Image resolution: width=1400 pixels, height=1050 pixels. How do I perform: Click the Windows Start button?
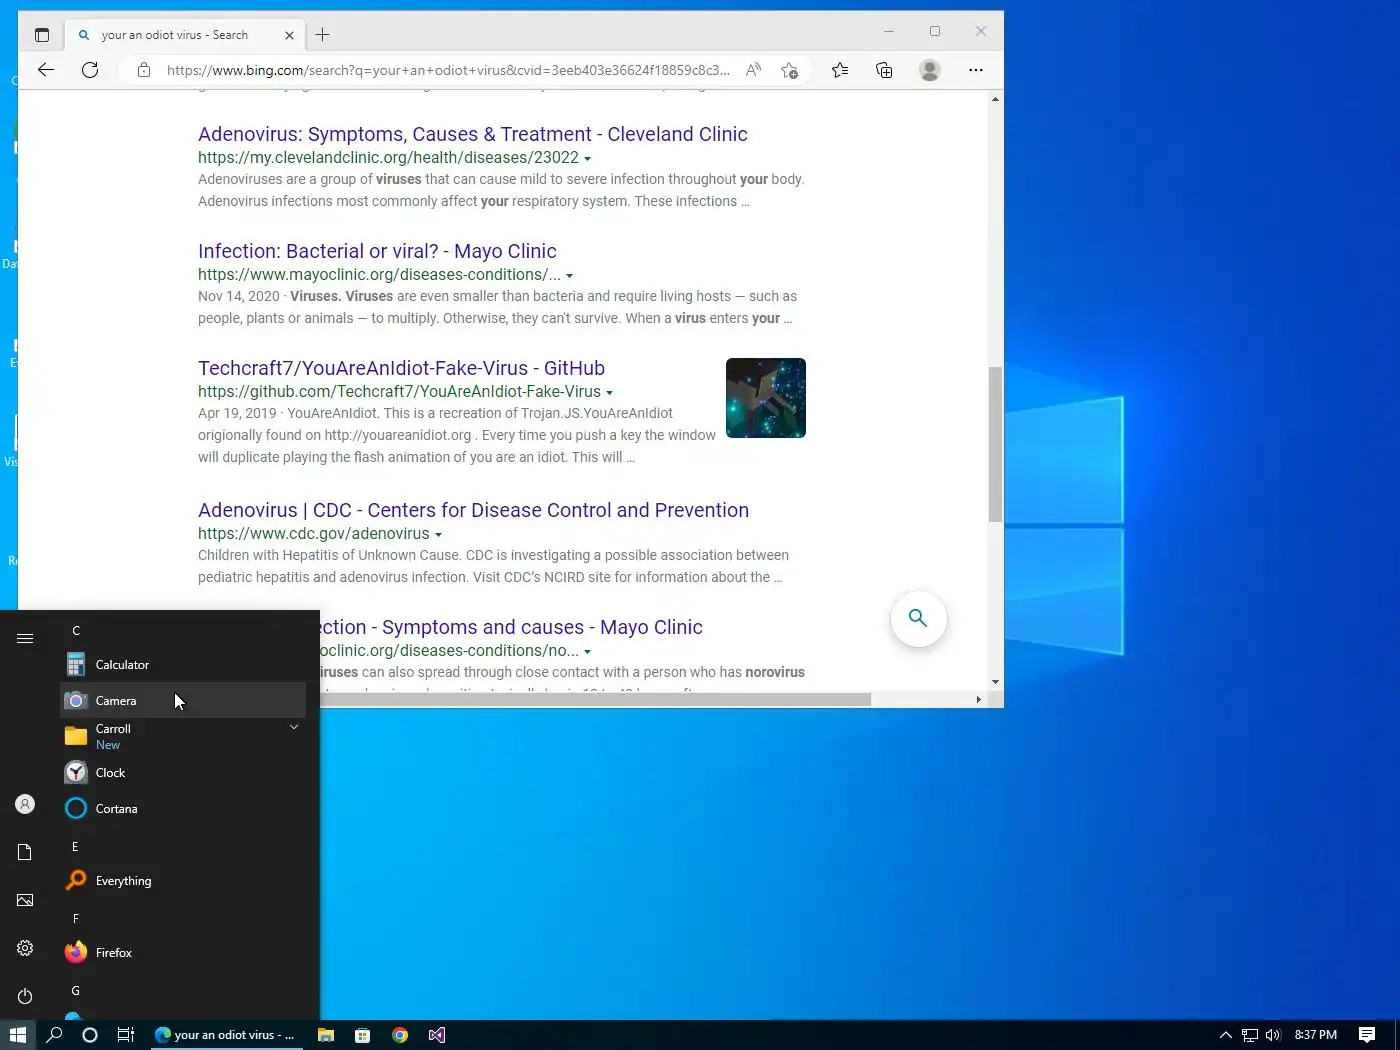pyautogui.click(x=18, y=1035)
